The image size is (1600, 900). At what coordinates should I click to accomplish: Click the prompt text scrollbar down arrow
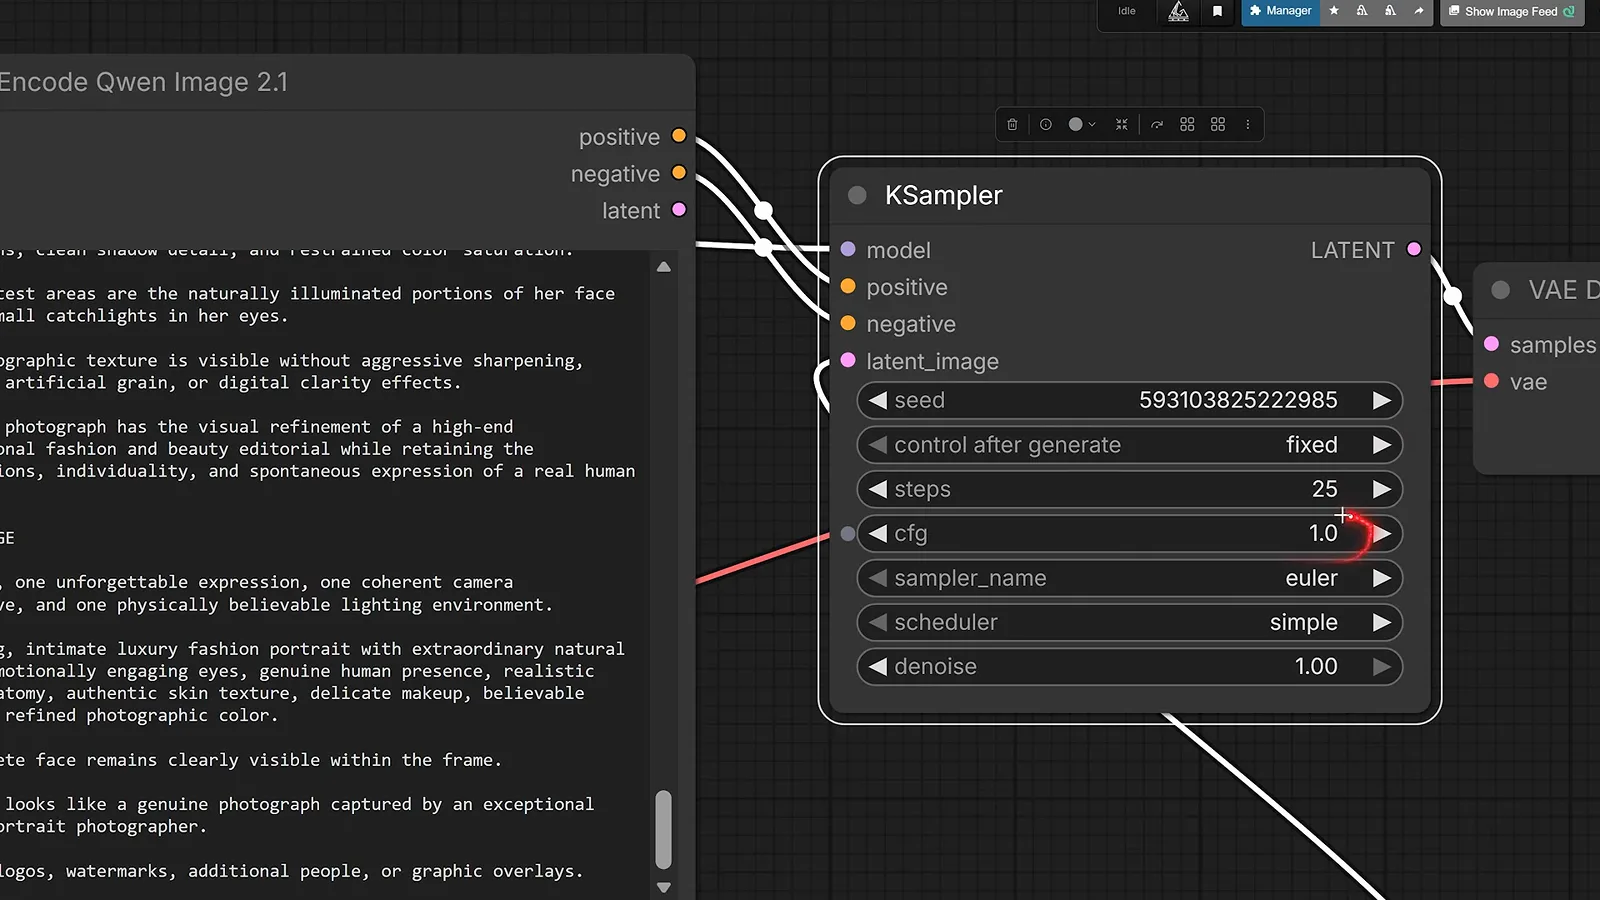664,887
